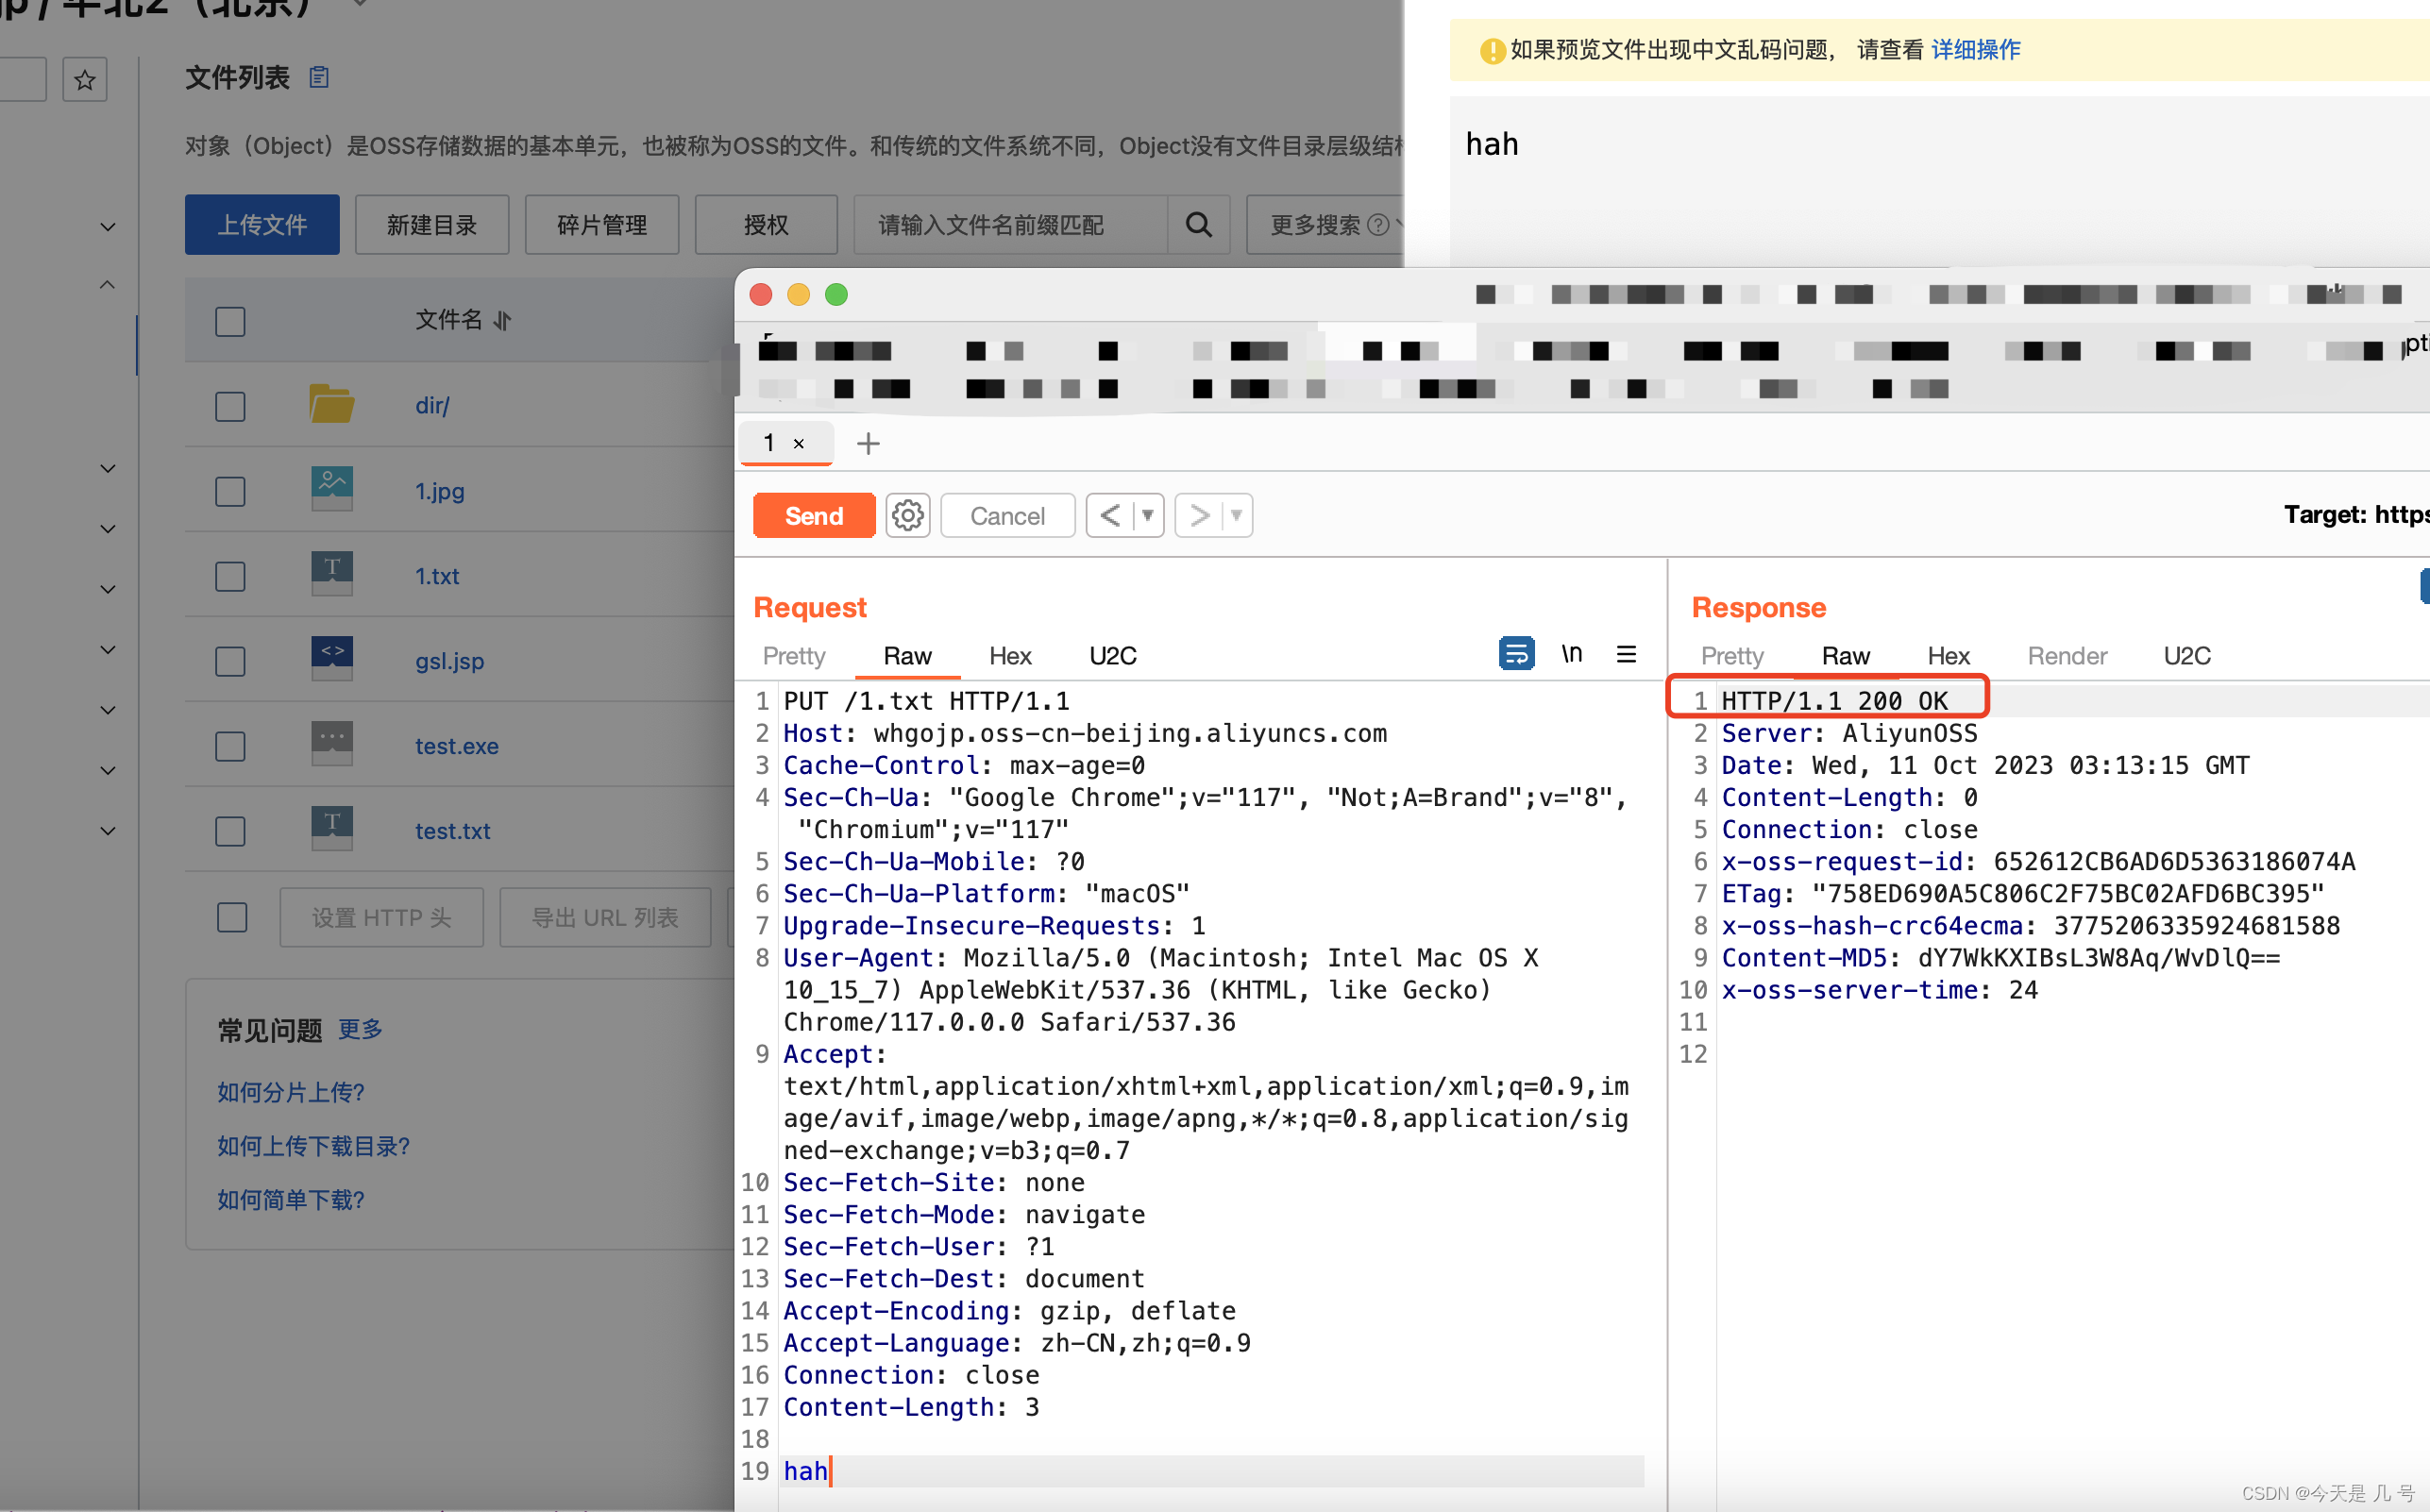Screen dimensions: 2430x1512
Task: Click the 导出 URL 列表 button
Action: (605, 917)
